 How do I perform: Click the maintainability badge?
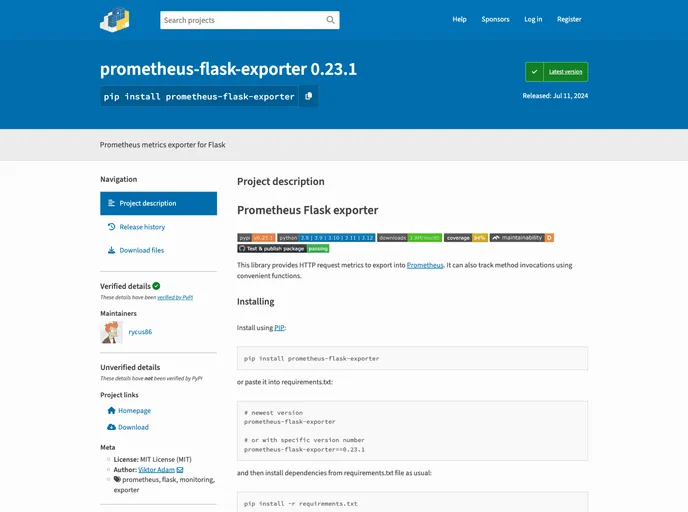click(x=522, y=238)
